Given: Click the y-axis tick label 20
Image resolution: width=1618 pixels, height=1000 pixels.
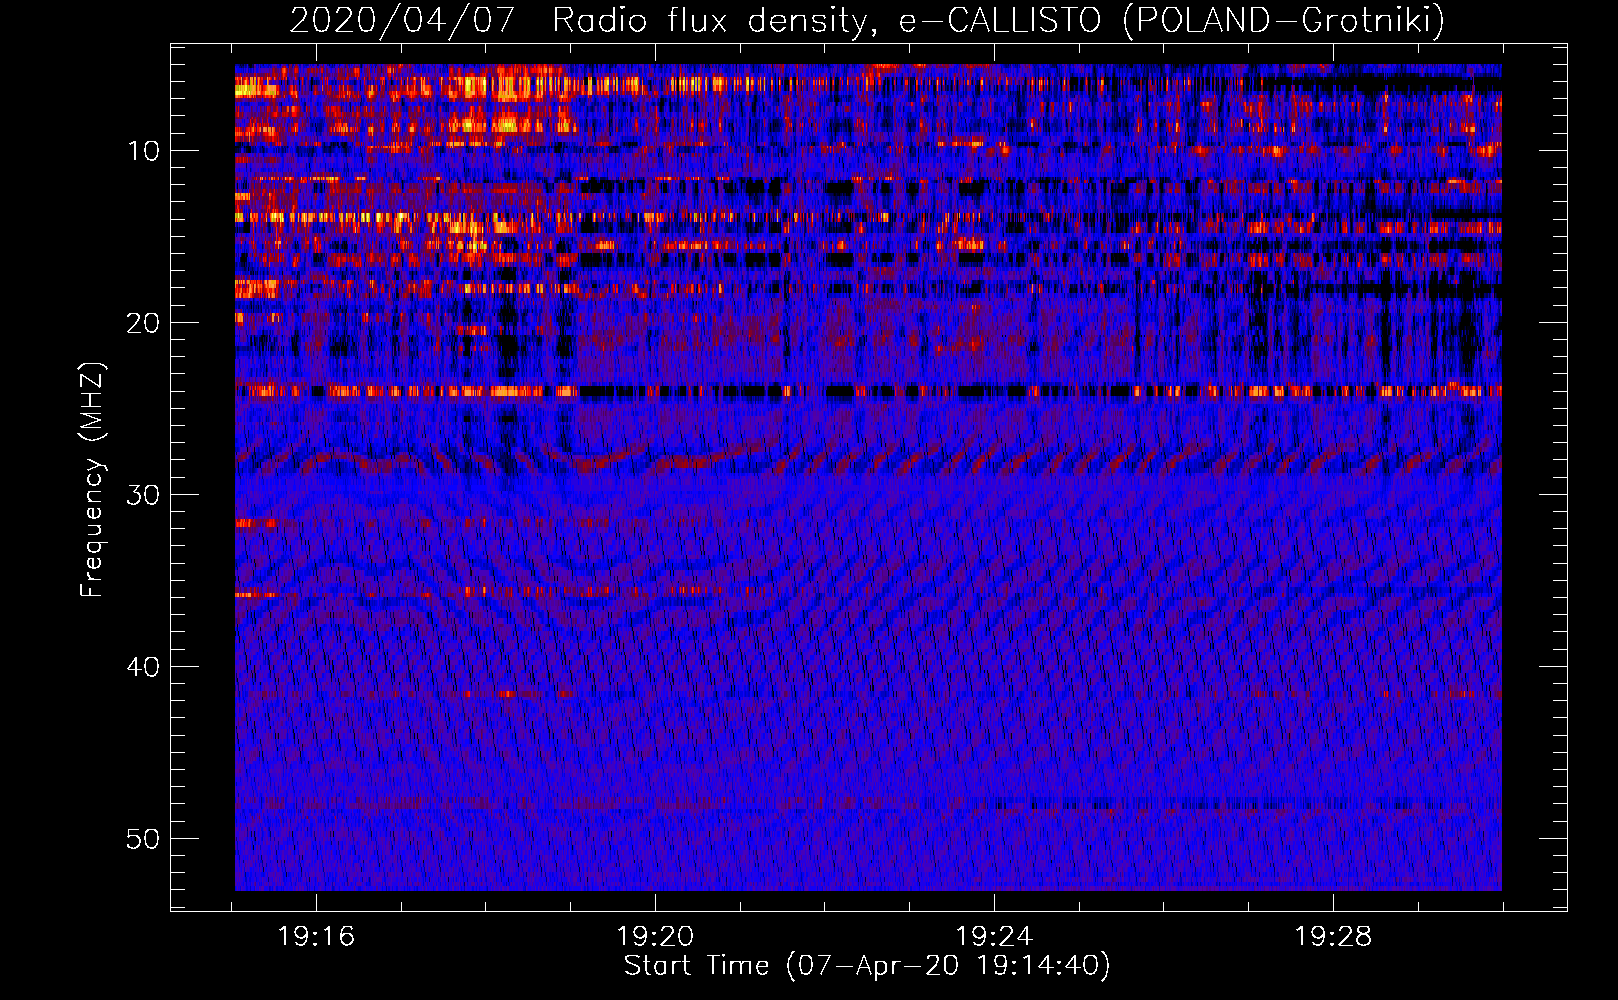Looking at the screenshot, I should coord(144,323).
